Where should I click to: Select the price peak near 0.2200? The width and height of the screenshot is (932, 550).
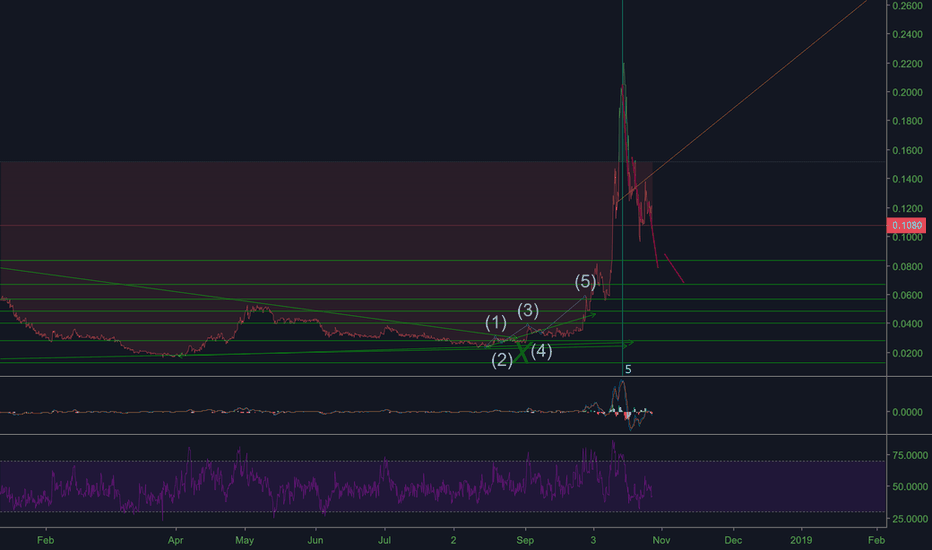tap(623, 64)
